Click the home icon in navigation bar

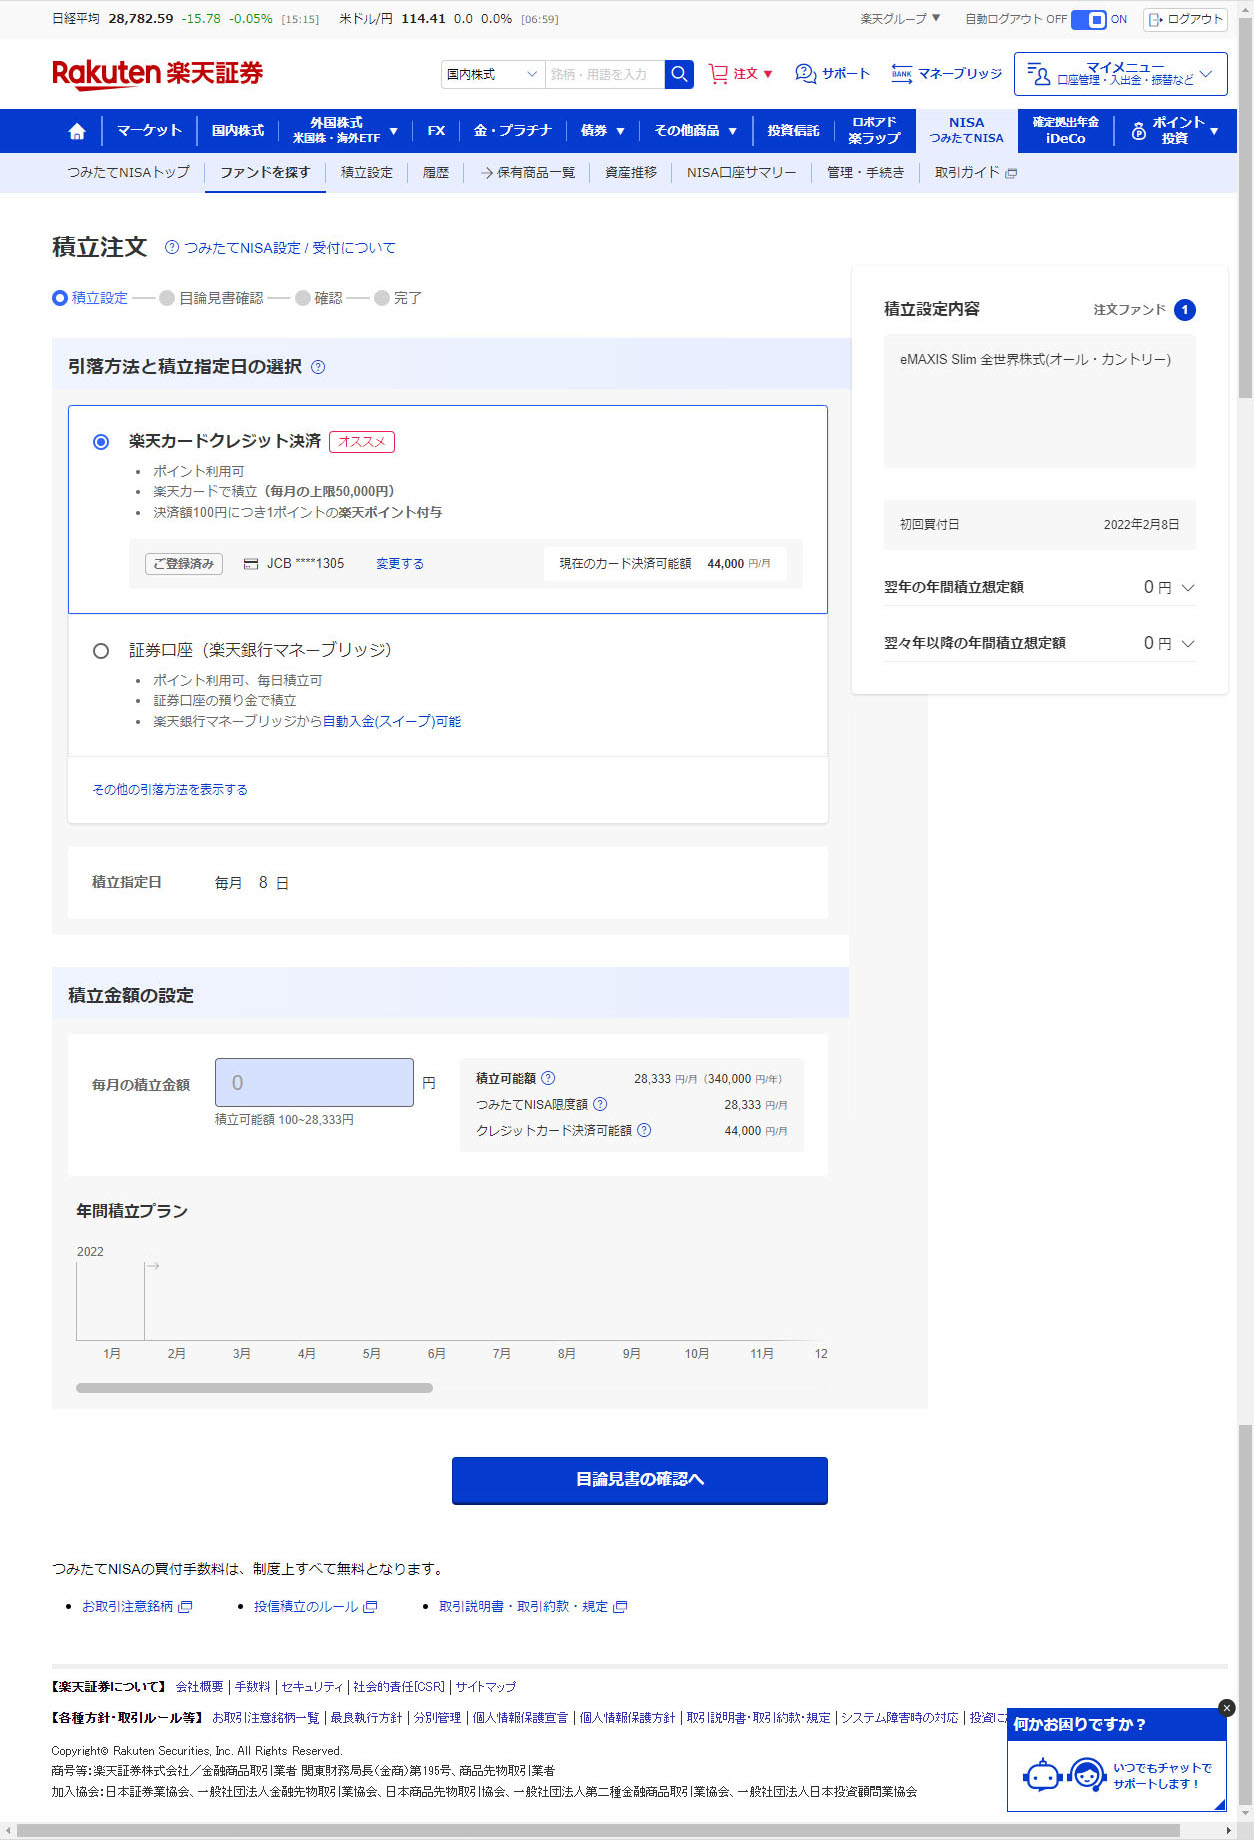click(77, 131)
